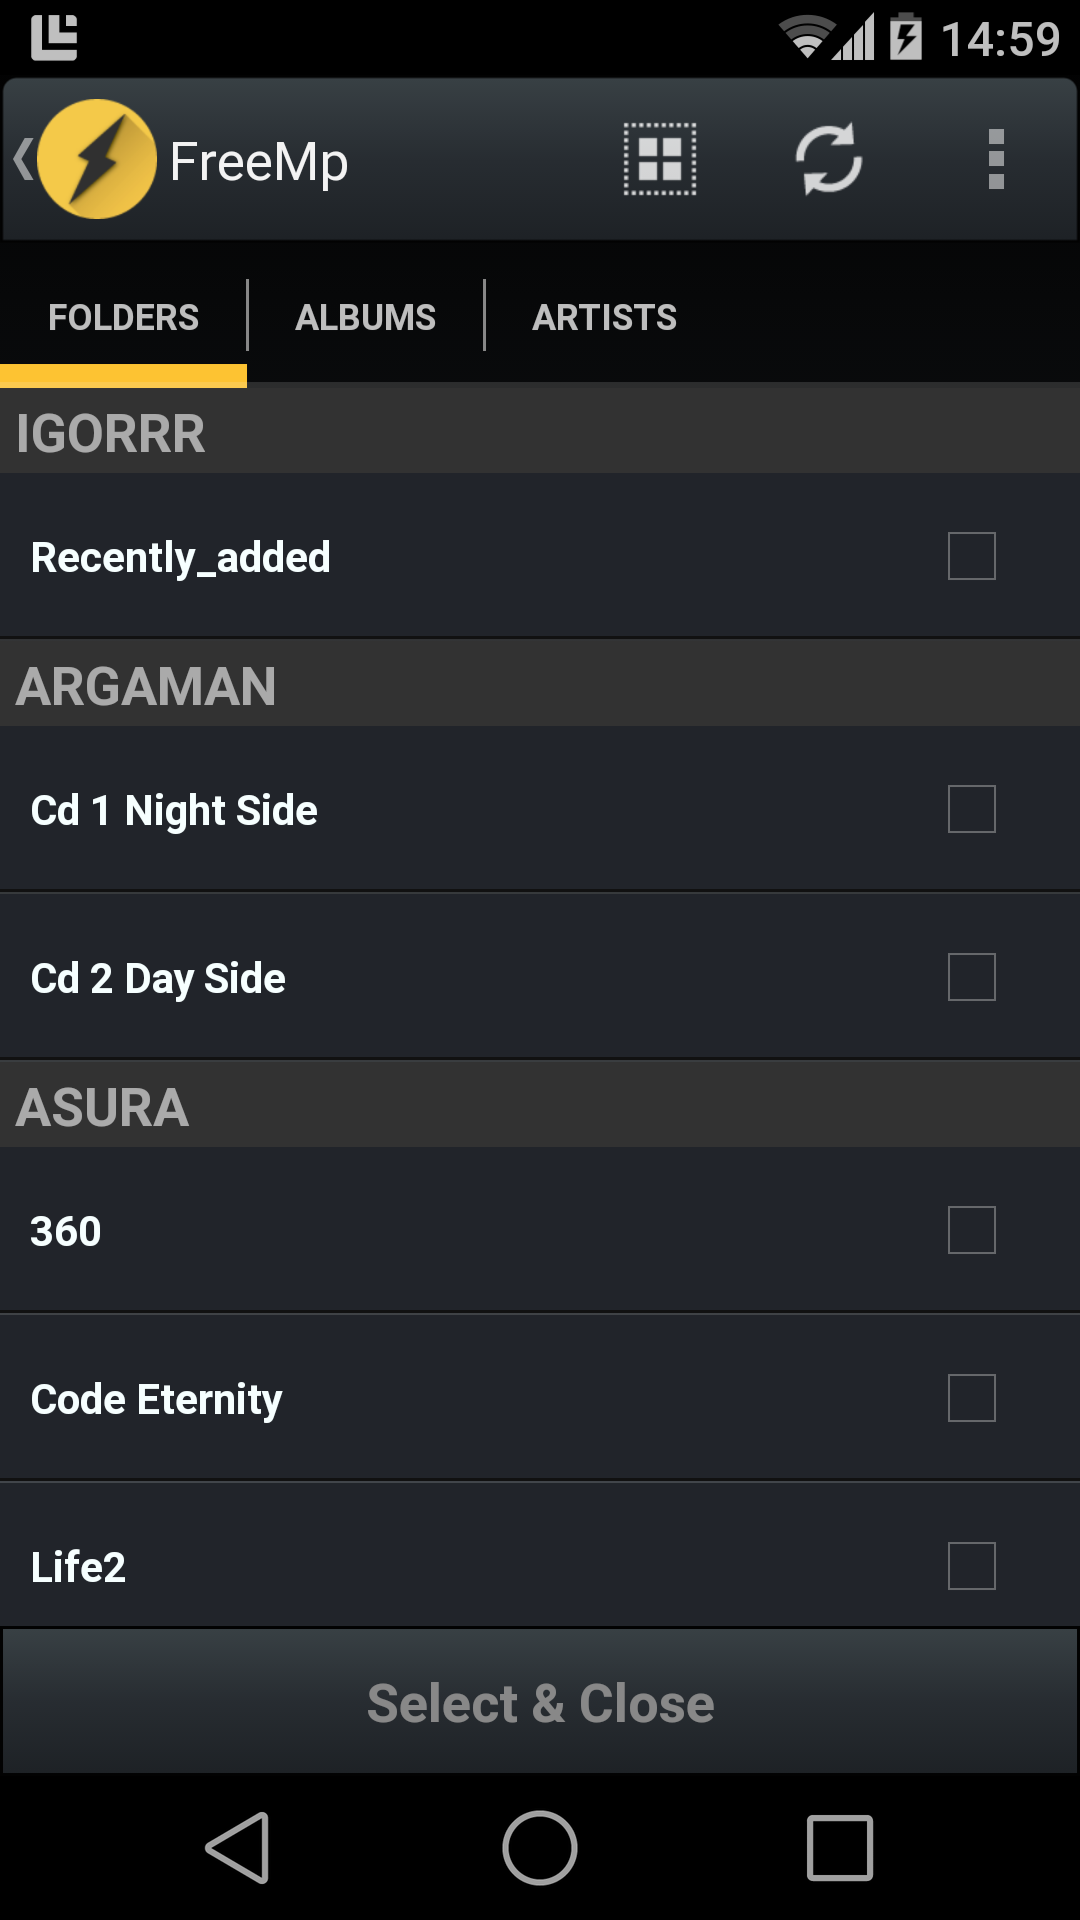This screenshot has width=1080, height=1920.
Task: Check the Recently_added folder checkbox
Action: click(971, 556)
